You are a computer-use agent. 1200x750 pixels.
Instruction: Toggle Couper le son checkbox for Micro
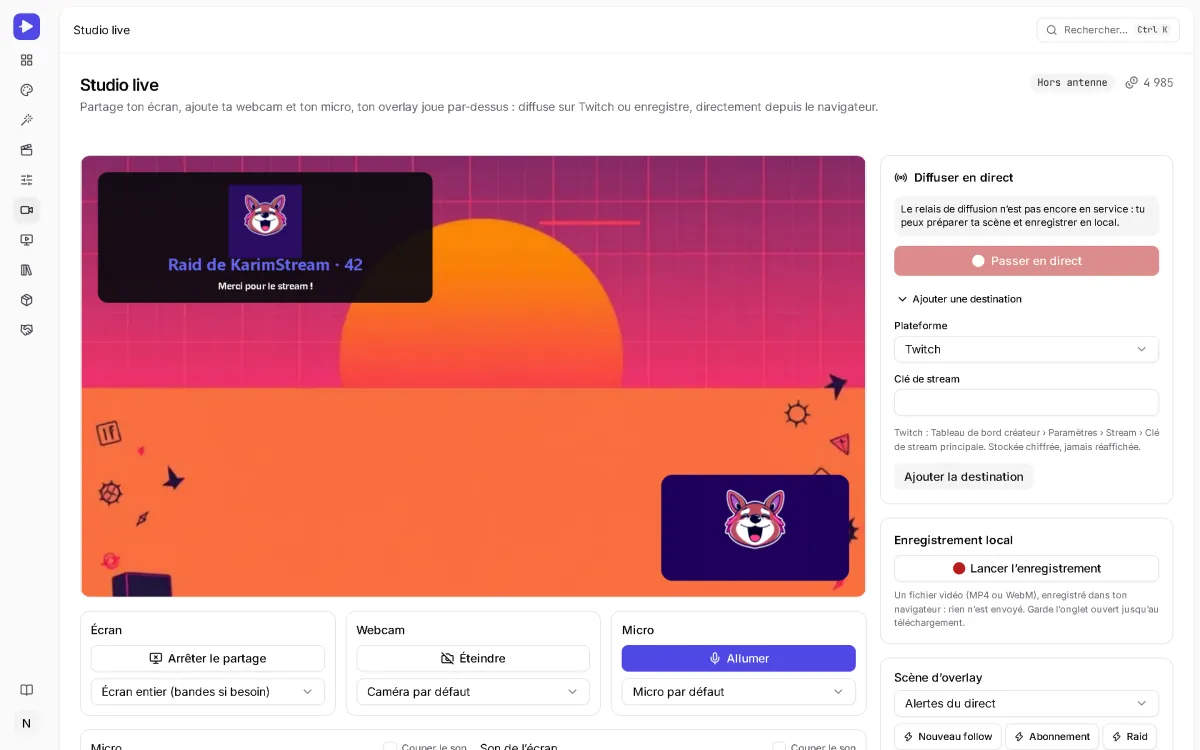pos(390,747)
